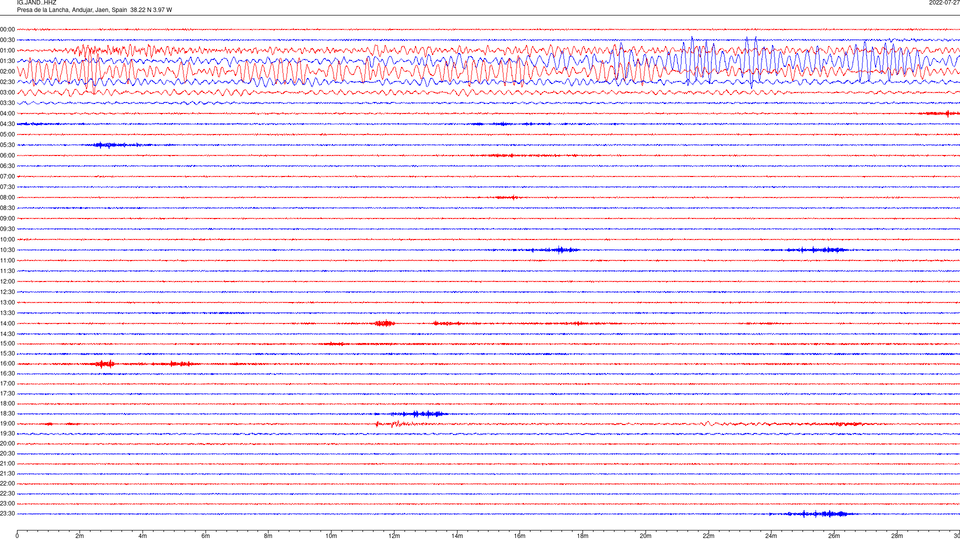Select the 16:00 trace time label

7,364
